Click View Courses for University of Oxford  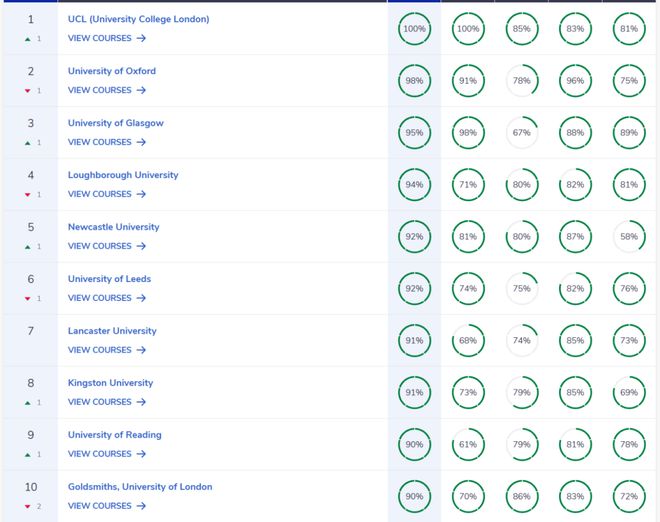(x=107, y=90)
